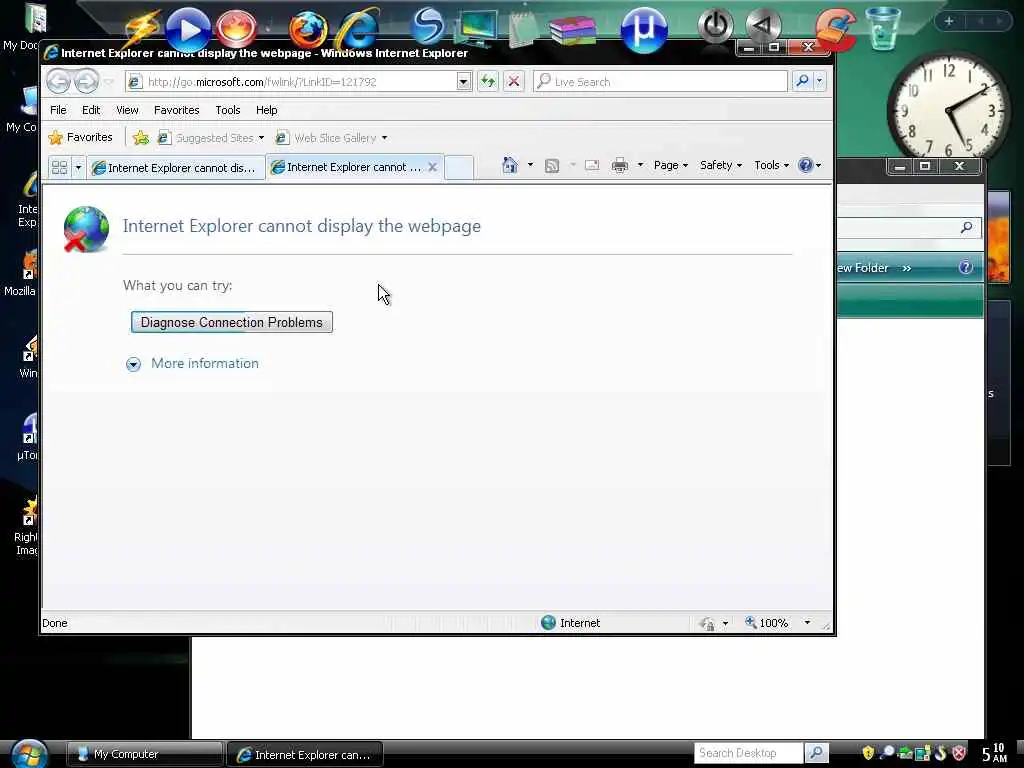Click the Forward navigation arrow
This screenshot has height=768, width=1024.
[x=86, y=82]
